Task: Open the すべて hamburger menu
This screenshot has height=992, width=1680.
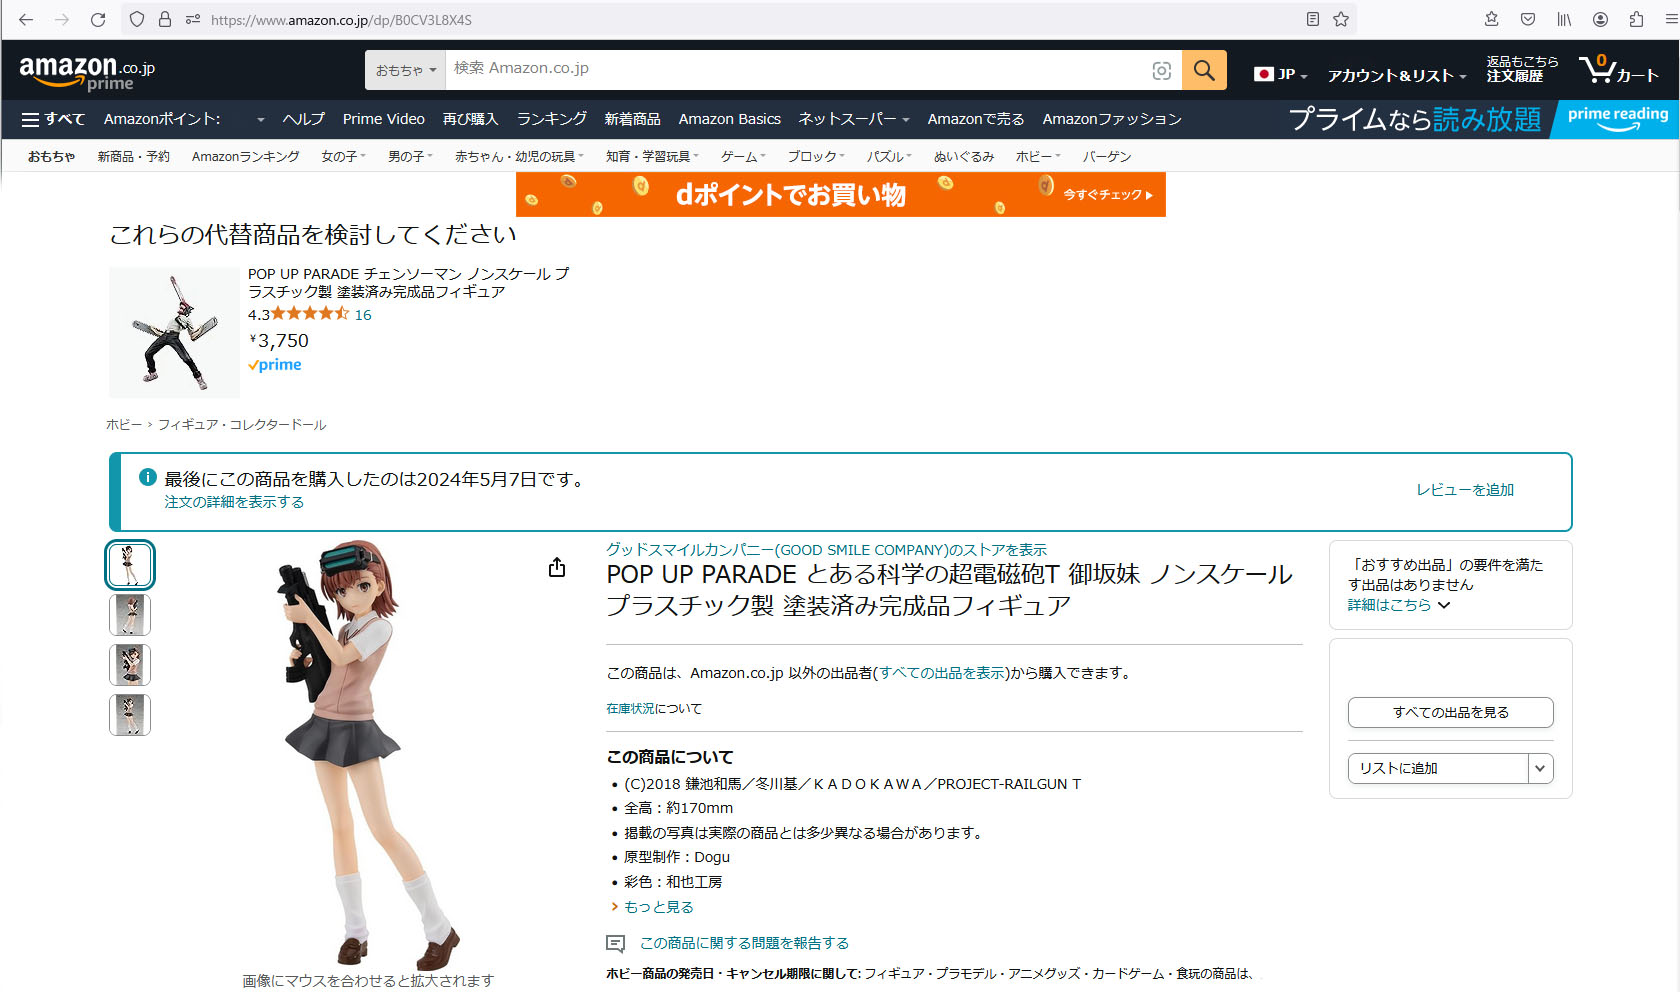Action: pyautogui.click(x=53, y=119)
